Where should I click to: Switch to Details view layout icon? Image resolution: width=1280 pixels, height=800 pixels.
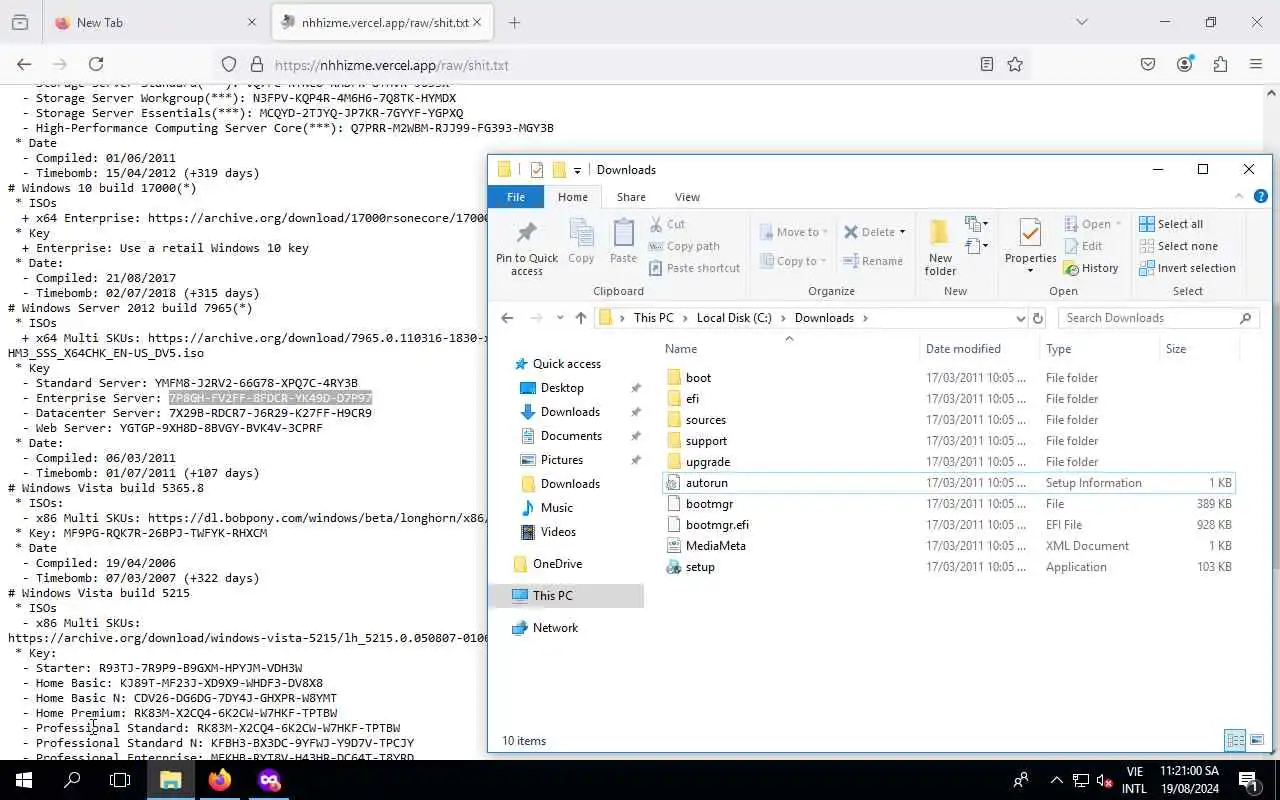tap(1235, 741)
